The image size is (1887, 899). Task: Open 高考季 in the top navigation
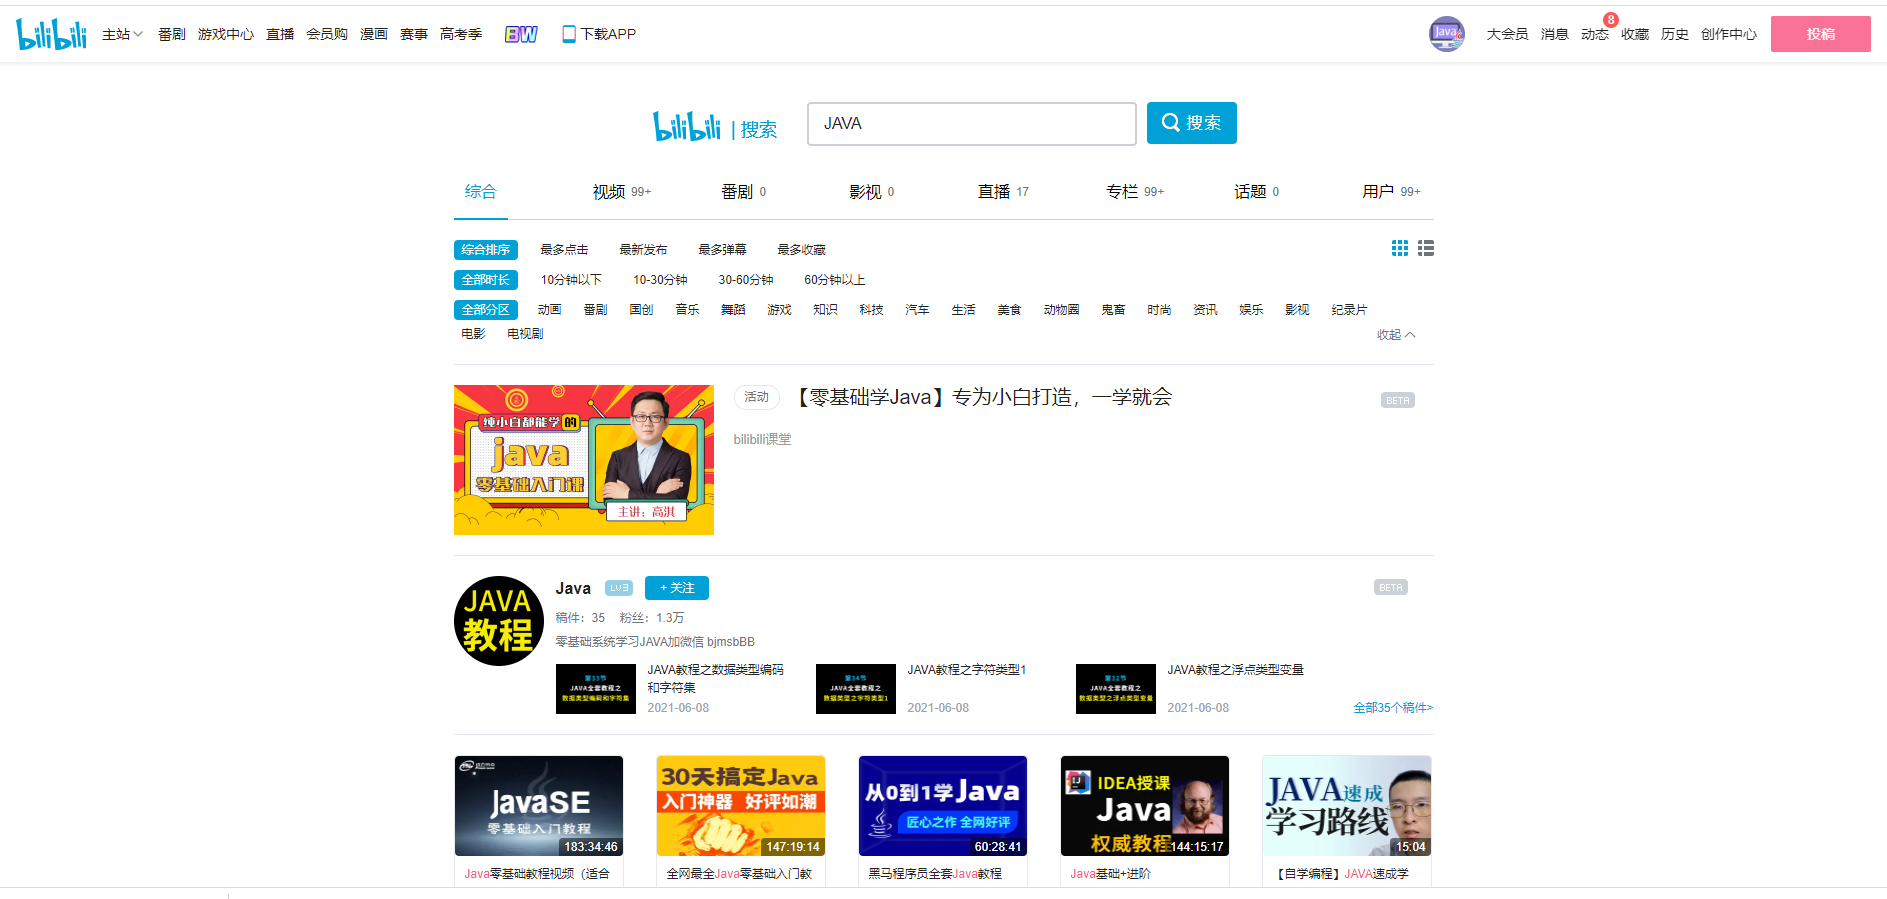461,34
